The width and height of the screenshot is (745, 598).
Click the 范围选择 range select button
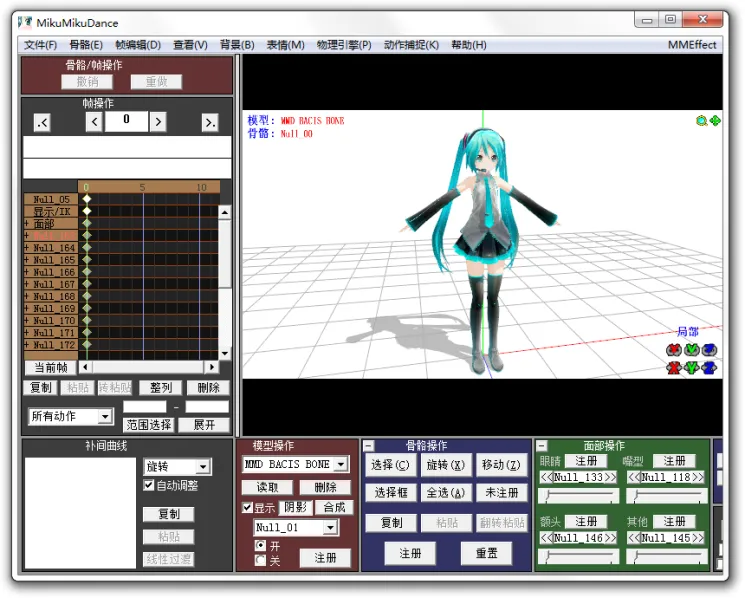(x=149, y=425)
